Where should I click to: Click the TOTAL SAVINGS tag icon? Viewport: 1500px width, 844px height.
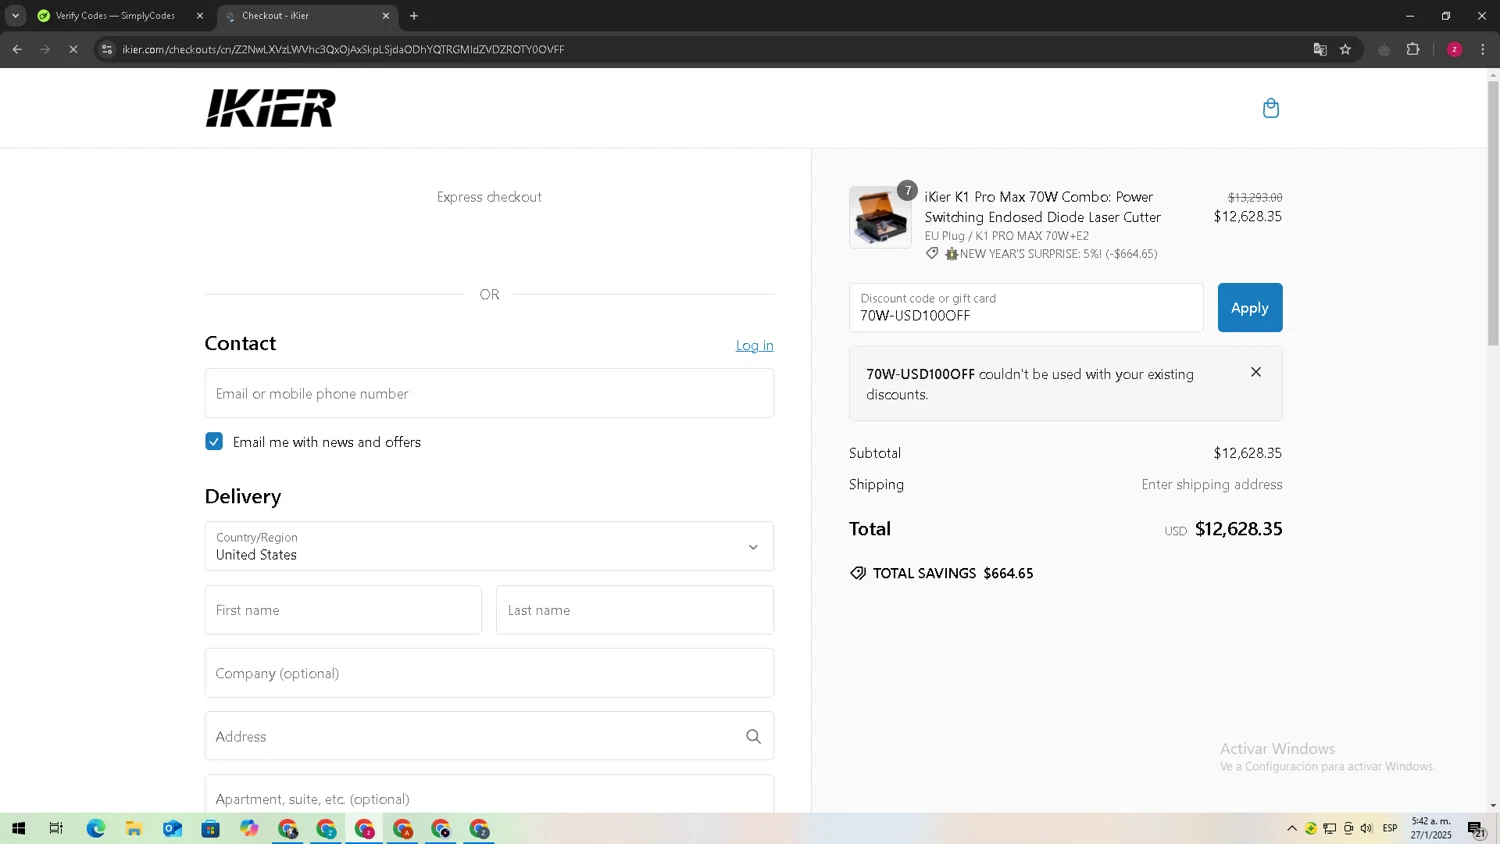(858, 574)
